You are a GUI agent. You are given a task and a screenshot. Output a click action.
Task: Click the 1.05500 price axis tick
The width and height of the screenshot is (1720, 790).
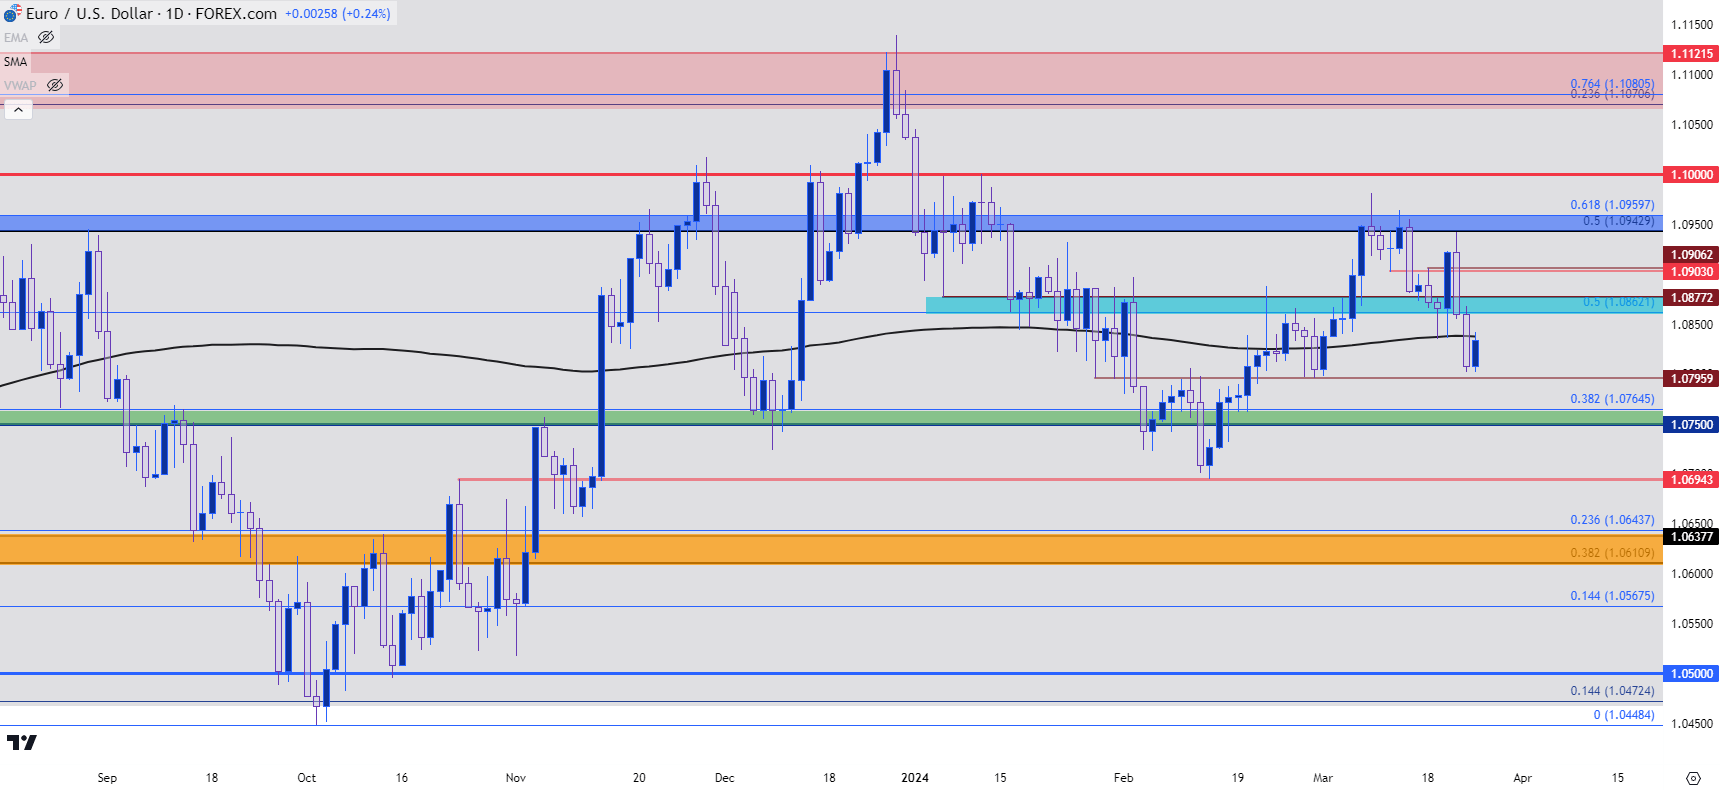(1691, 624)
